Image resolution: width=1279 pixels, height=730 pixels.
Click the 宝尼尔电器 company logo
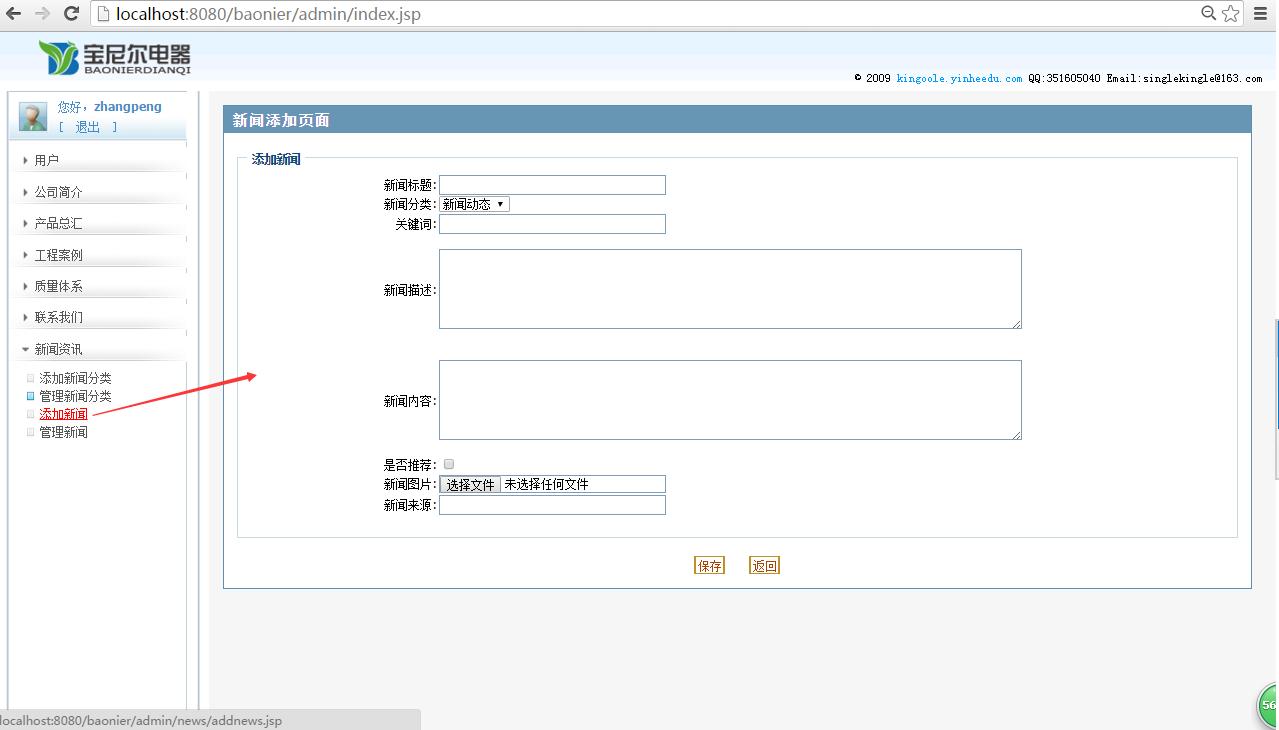pyautogui.click(x=110, y=56)
